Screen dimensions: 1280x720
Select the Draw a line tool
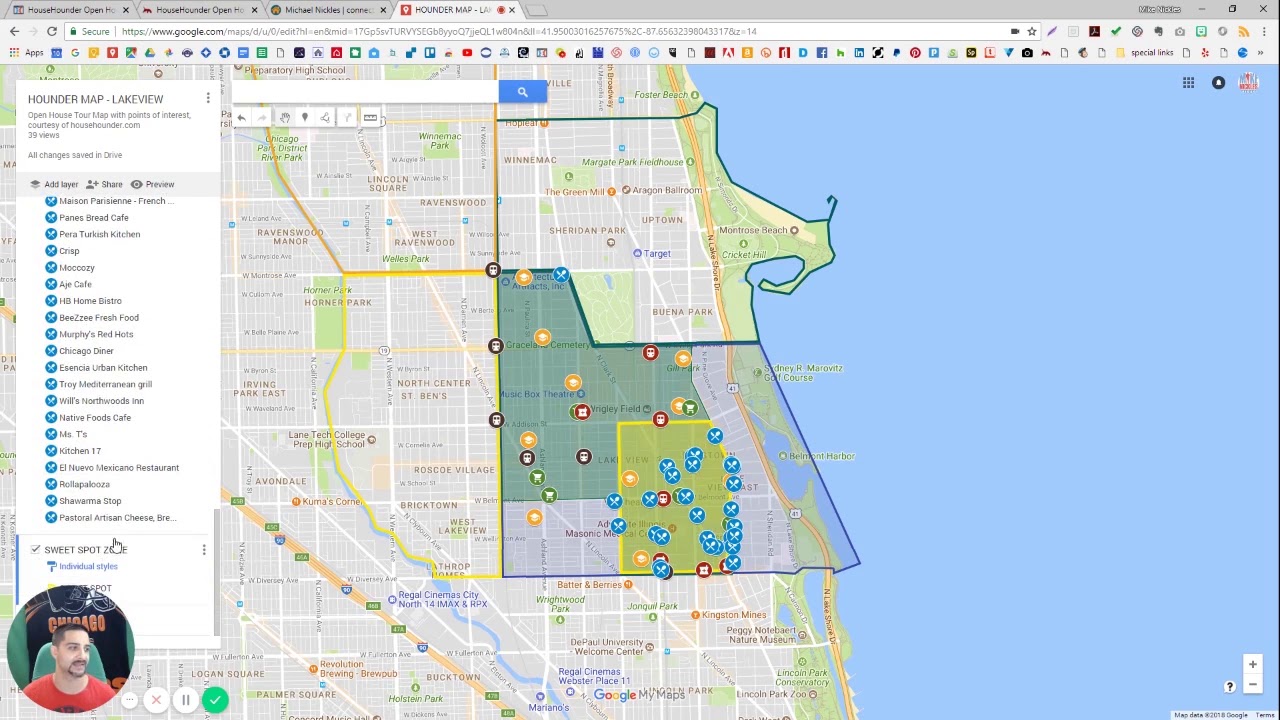(325, 118)
